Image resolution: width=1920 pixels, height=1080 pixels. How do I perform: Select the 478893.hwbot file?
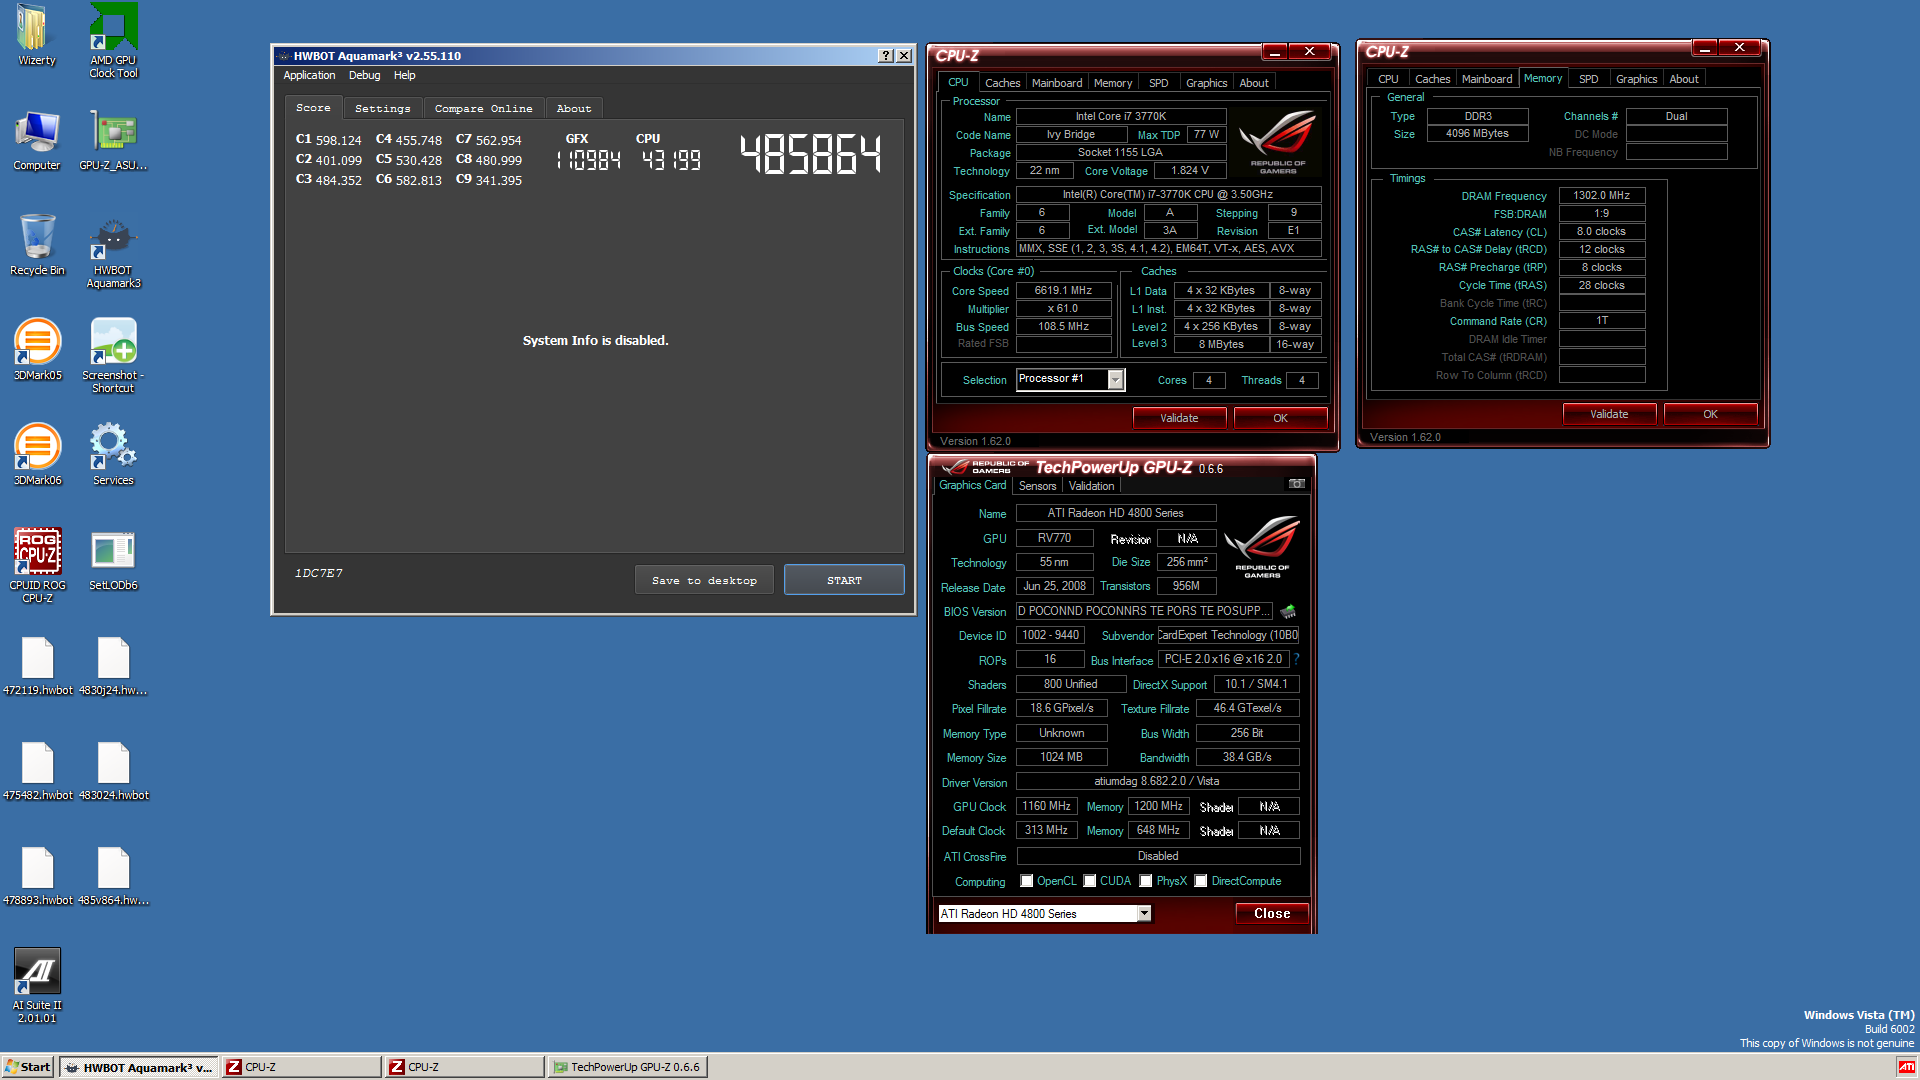point(37,875)
